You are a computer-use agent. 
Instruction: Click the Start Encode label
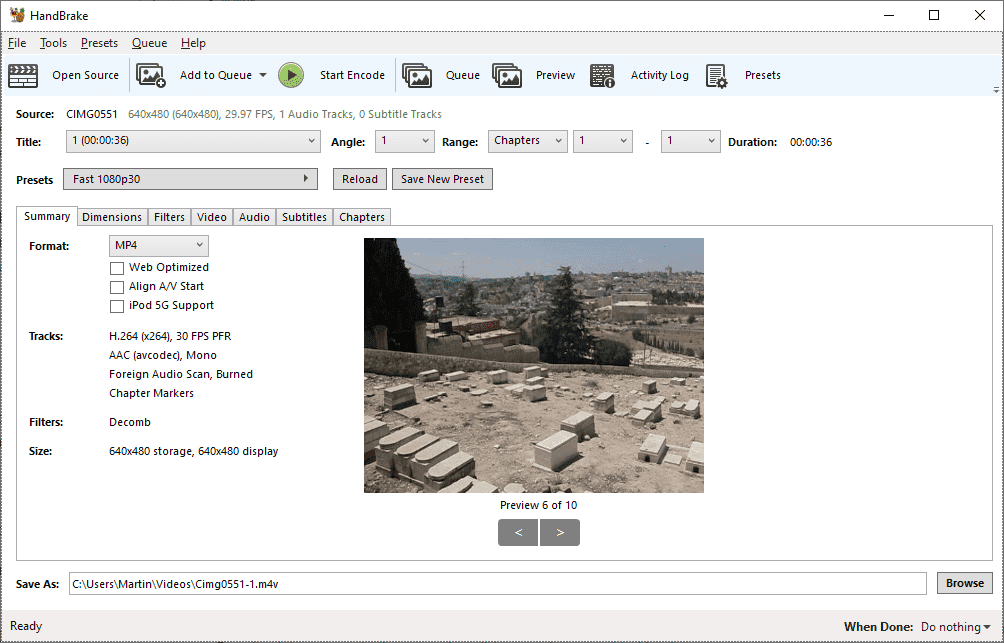tap(352, 76)
